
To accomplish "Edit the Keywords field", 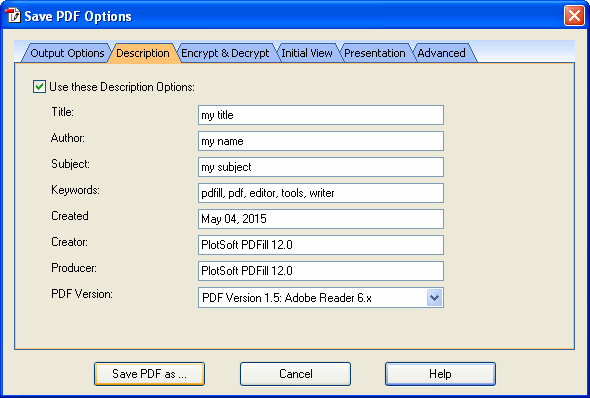I will pyautogui.click(x=321, y=193).
